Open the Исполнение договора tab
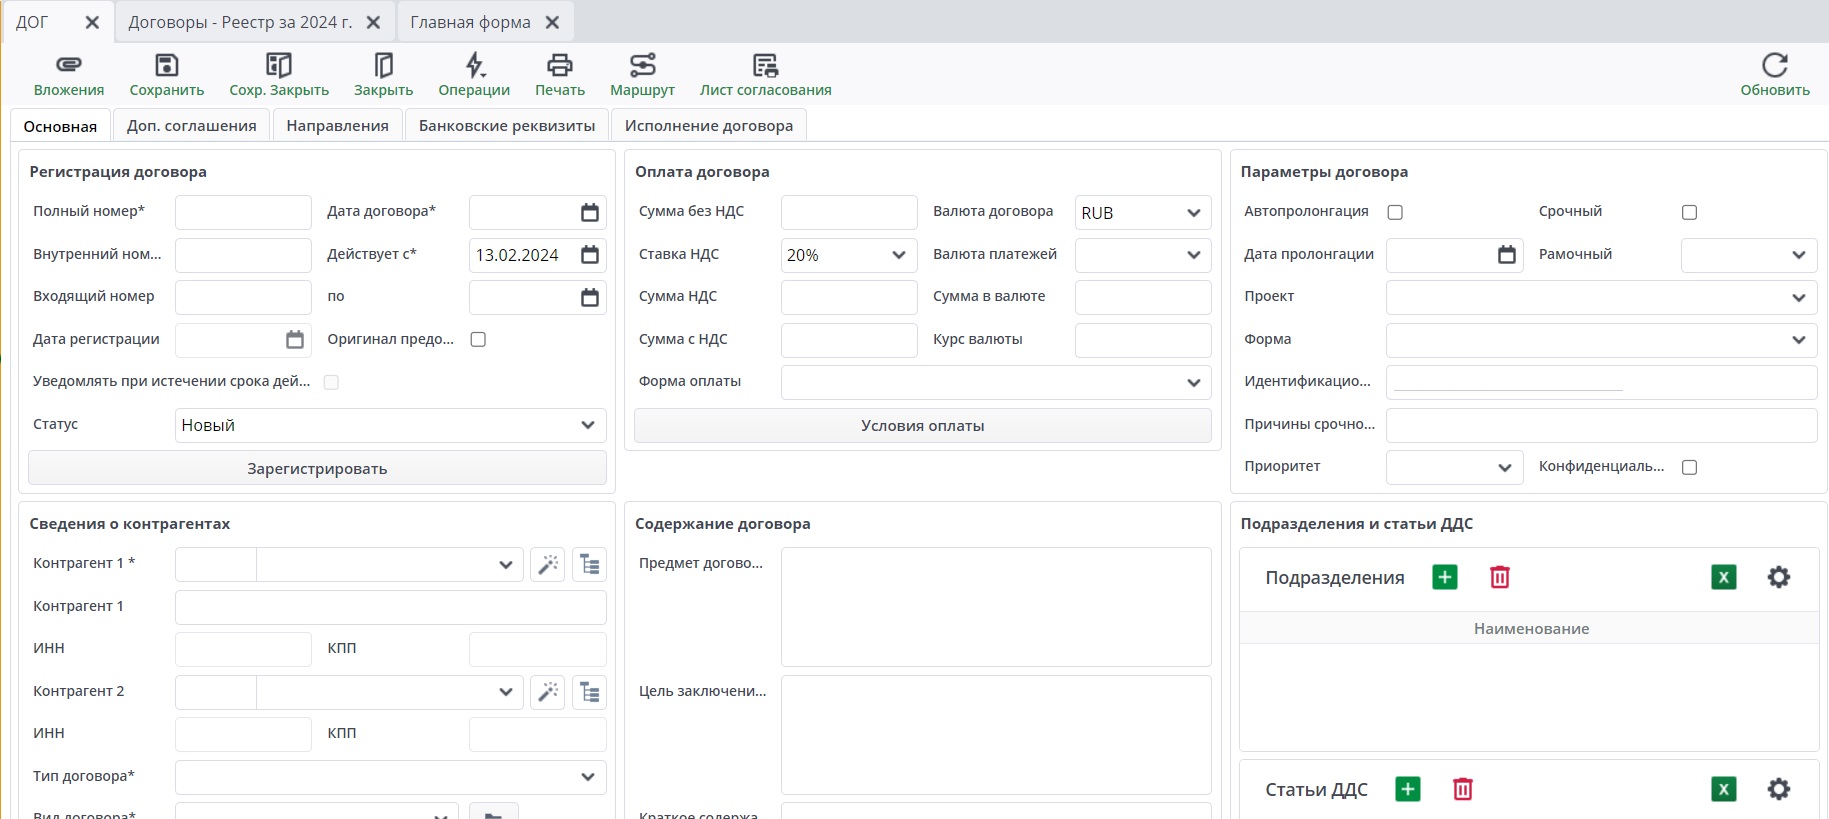 tap(708, 126)
